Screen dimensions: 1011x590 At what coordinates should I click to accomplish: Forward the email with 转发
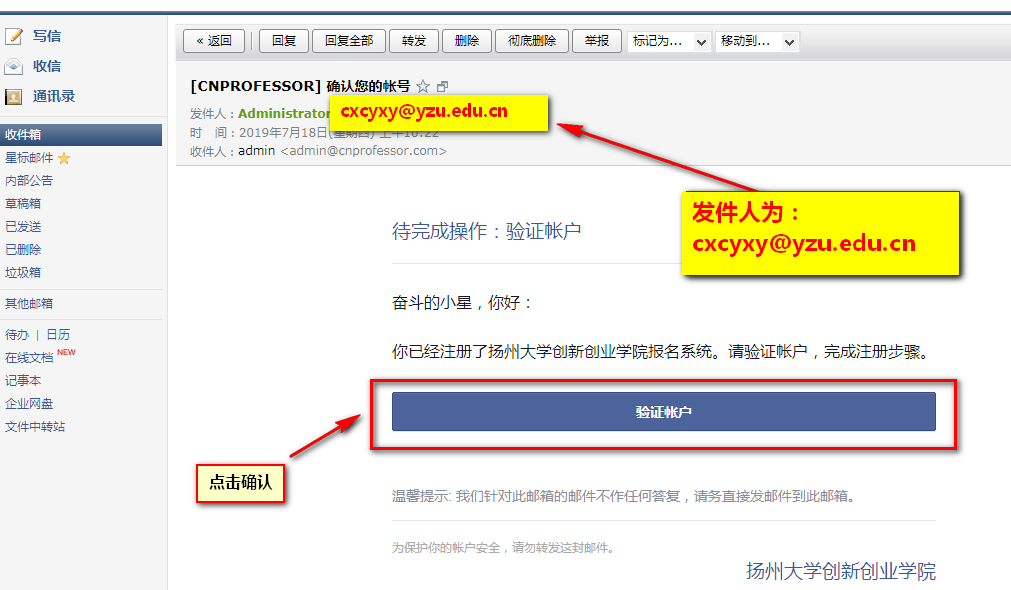[413, 41]
